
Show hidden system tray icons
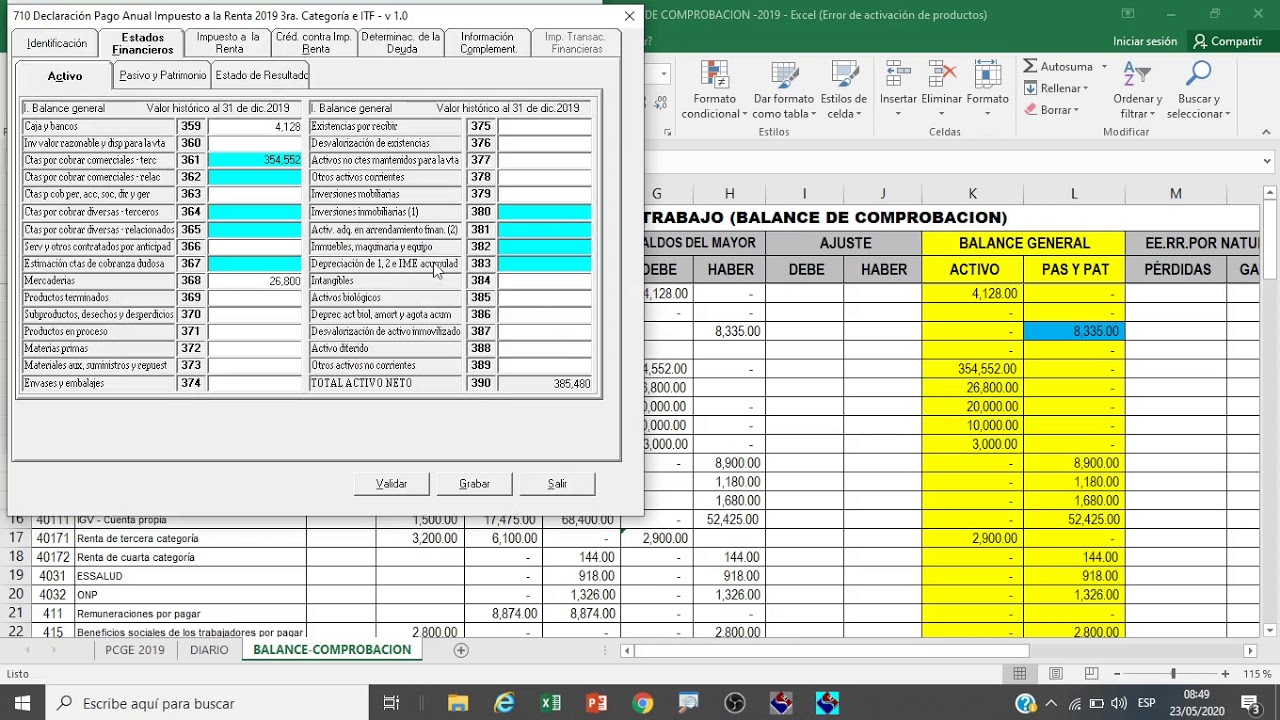pyautogui.click(x=1050, y=703)
